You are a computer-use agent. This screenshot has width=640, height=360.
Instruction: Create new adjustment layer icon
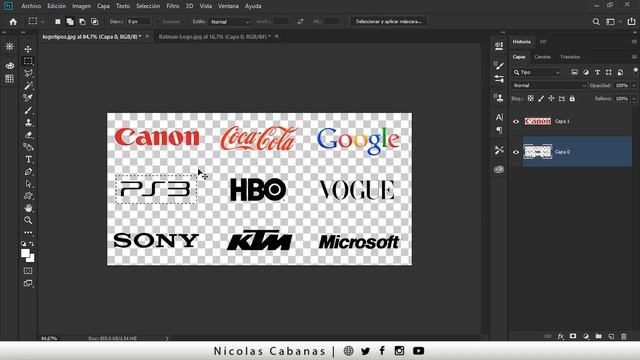(586, 336)
